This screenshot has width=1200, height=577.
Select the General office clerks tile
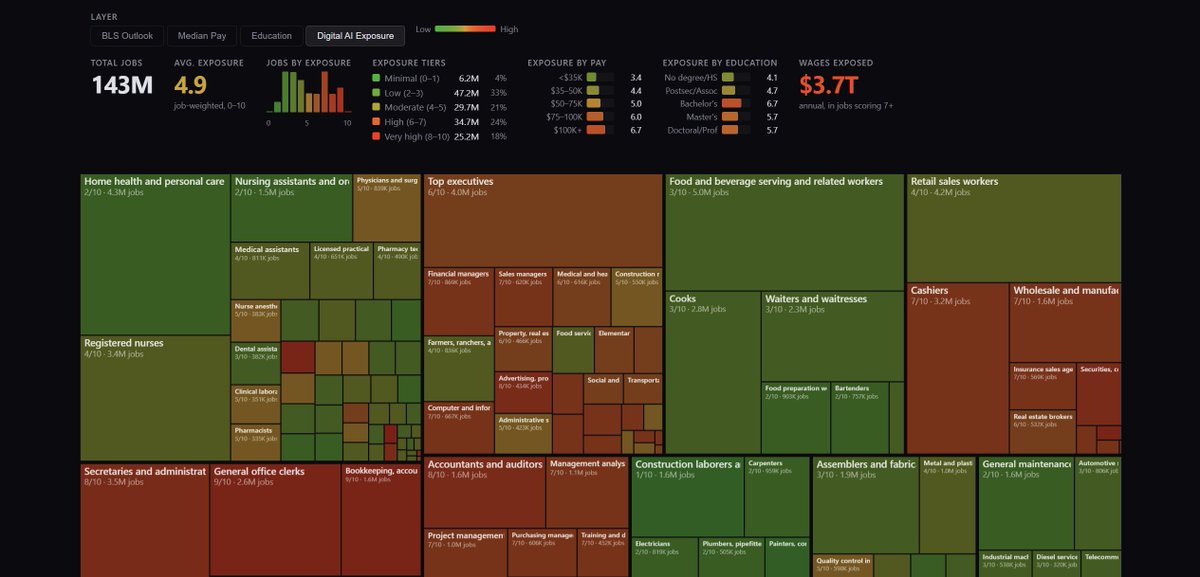275,519
